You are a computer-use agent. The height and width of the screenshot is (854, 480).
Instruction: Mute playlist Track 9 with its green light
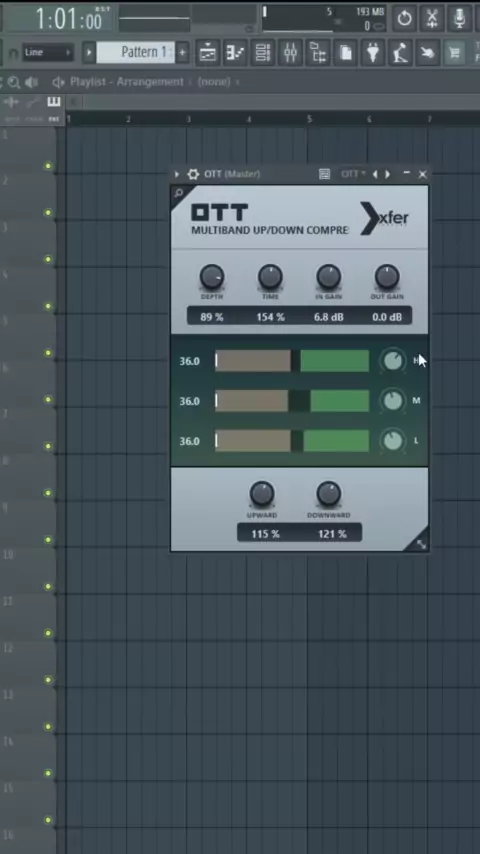[48, 540]
